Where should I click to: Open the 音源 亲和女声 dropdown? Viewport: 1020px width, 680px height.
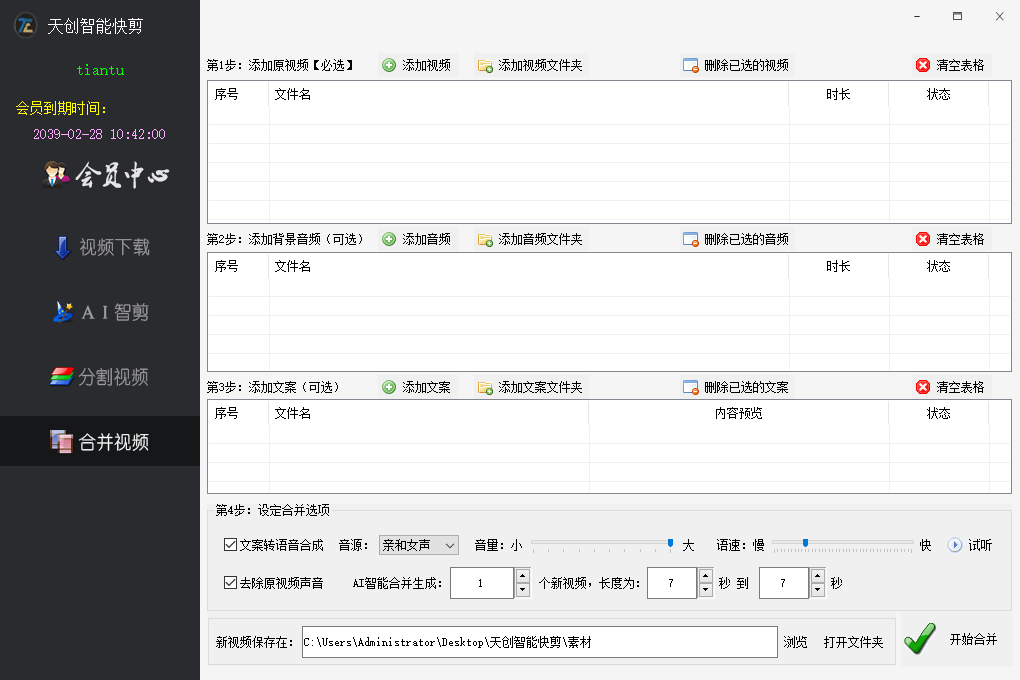[418, 545]
